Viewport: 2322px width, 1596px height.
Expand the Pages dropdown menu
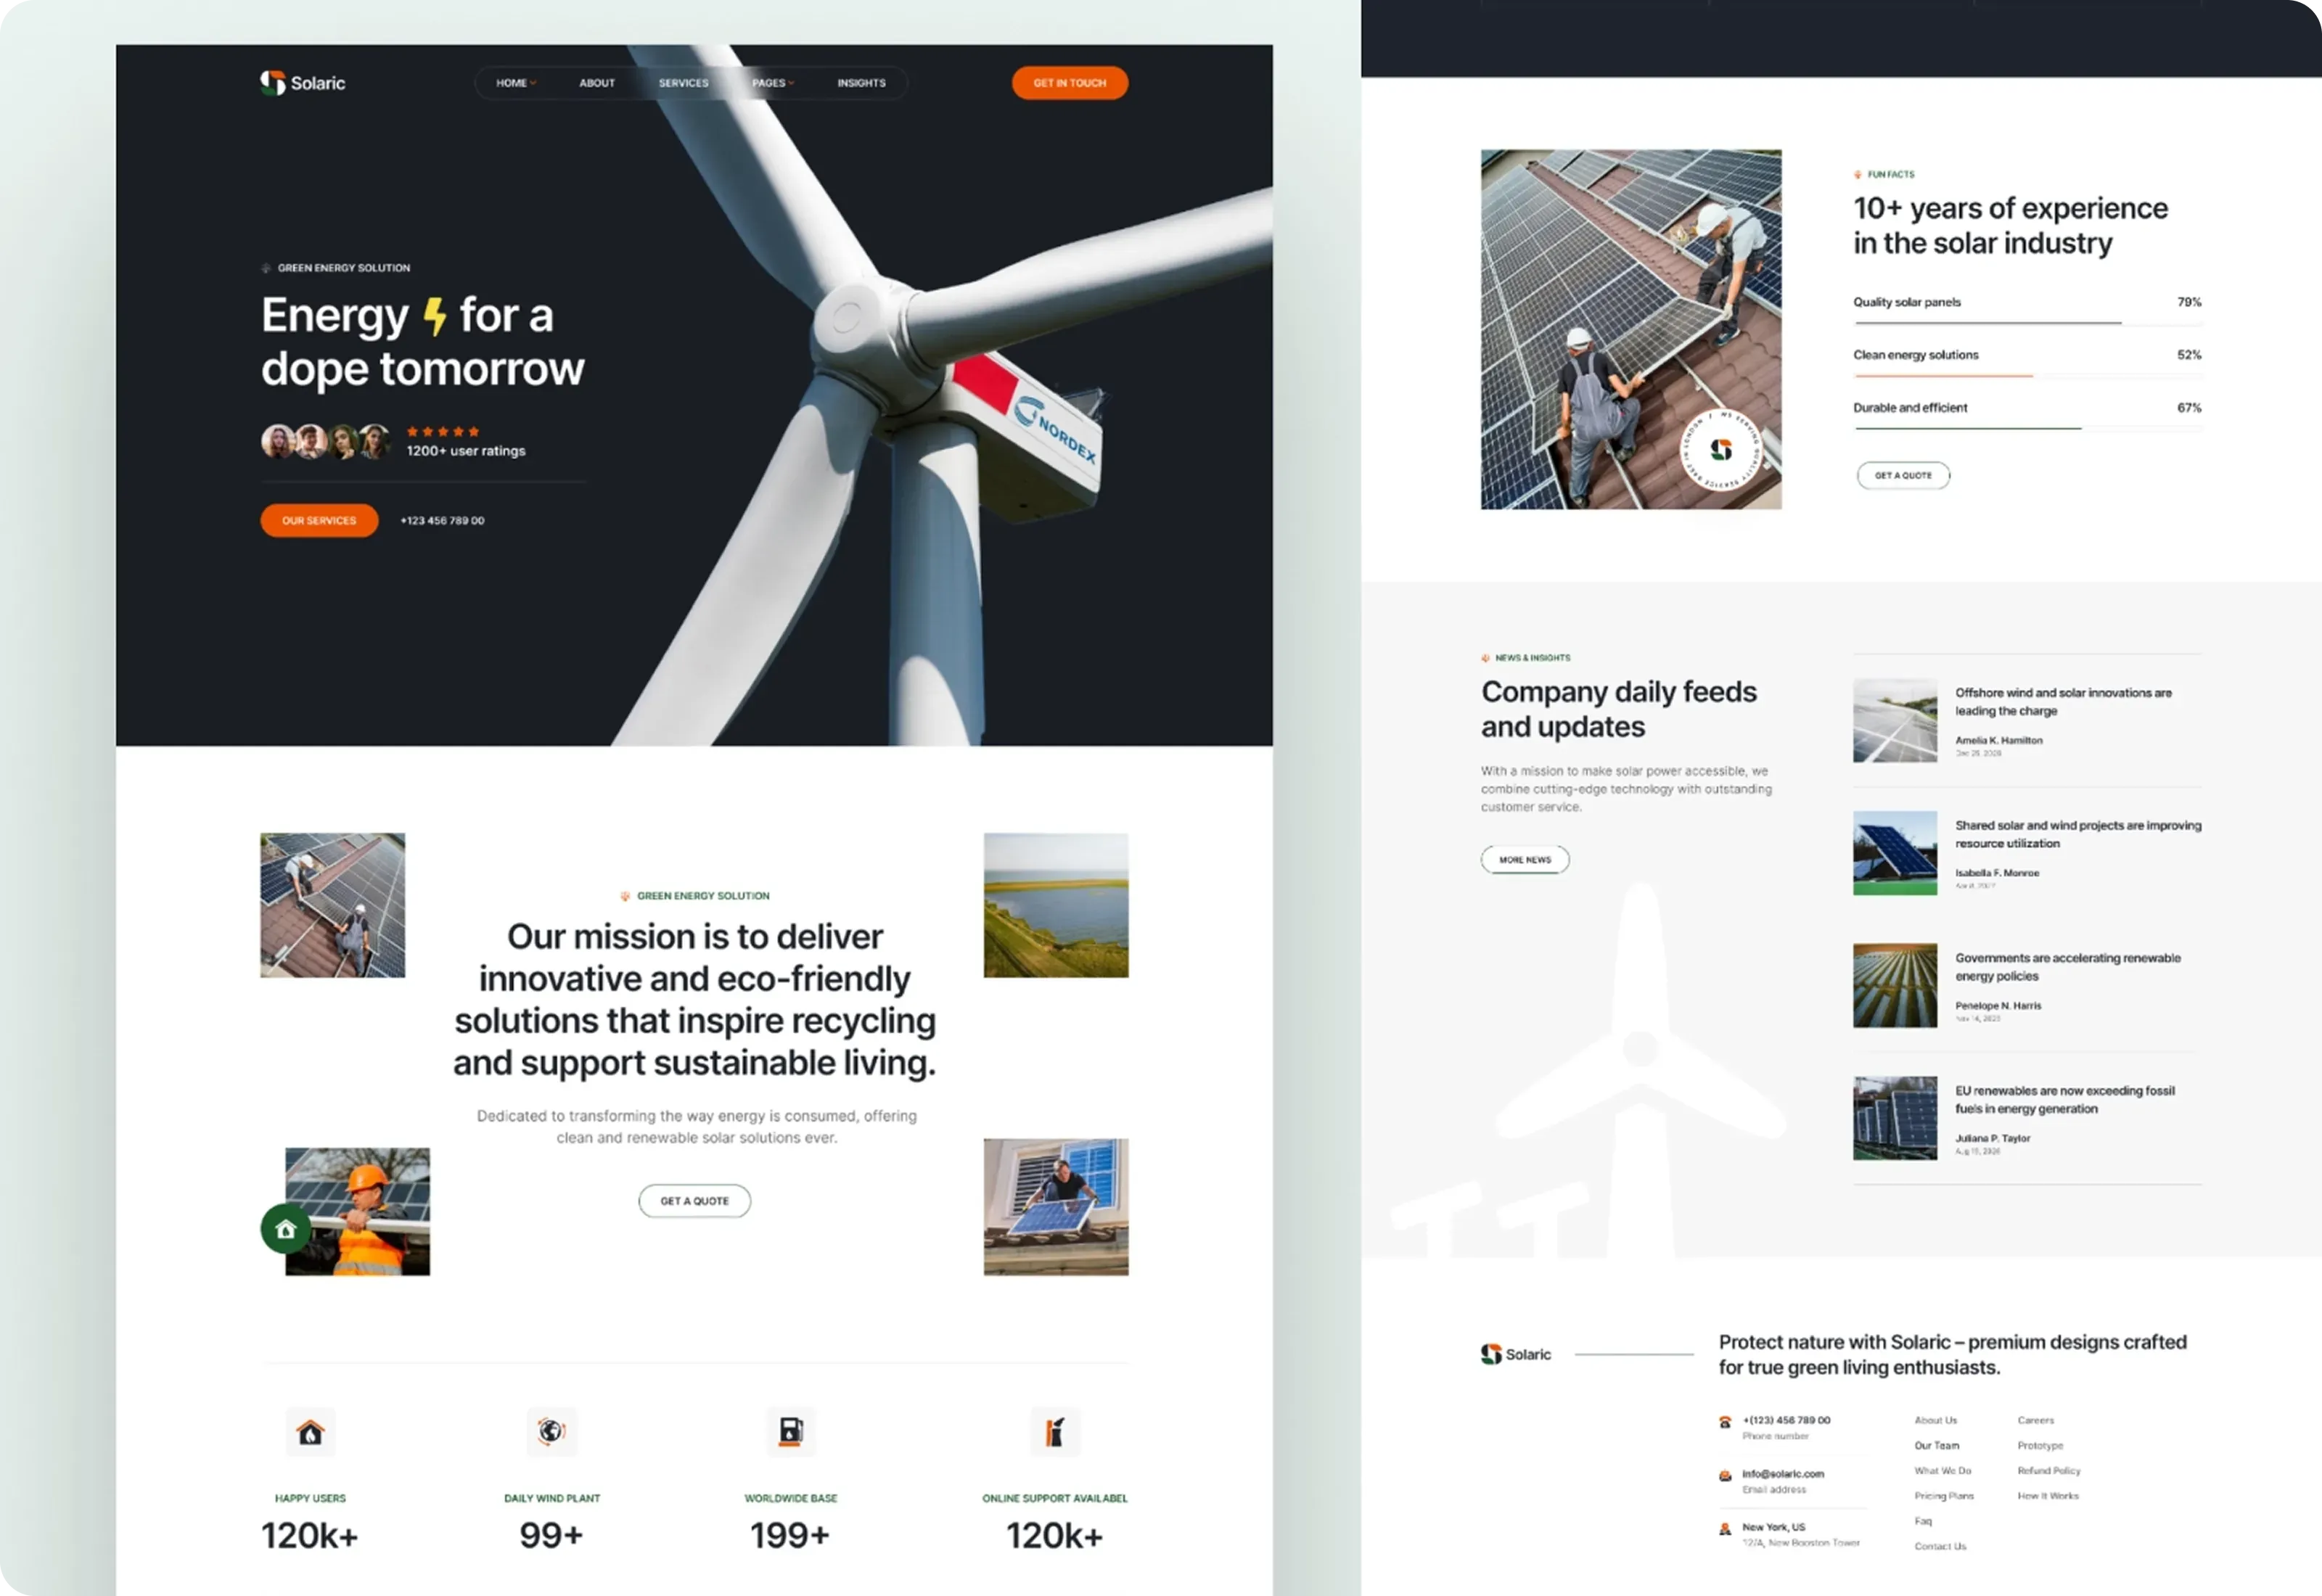[x=773, y=83]
